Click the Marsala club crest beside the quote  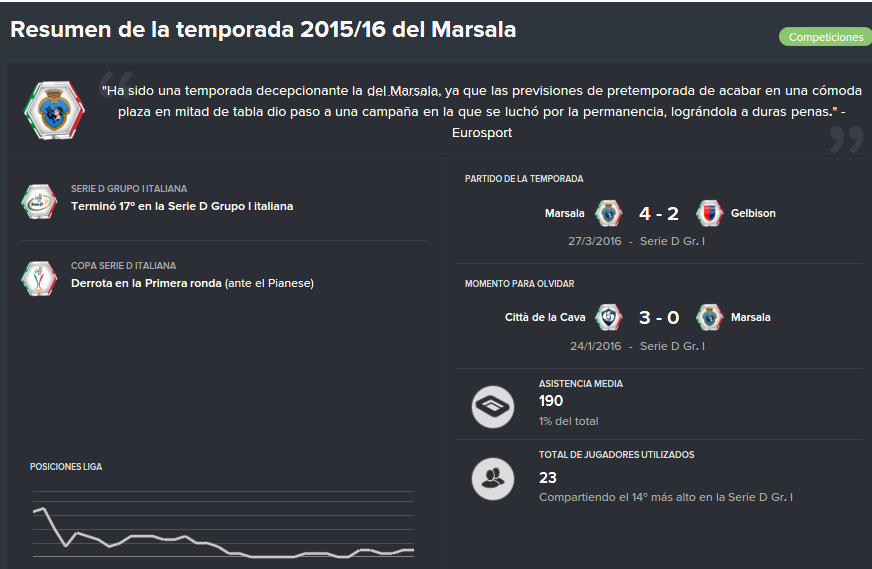54,110
